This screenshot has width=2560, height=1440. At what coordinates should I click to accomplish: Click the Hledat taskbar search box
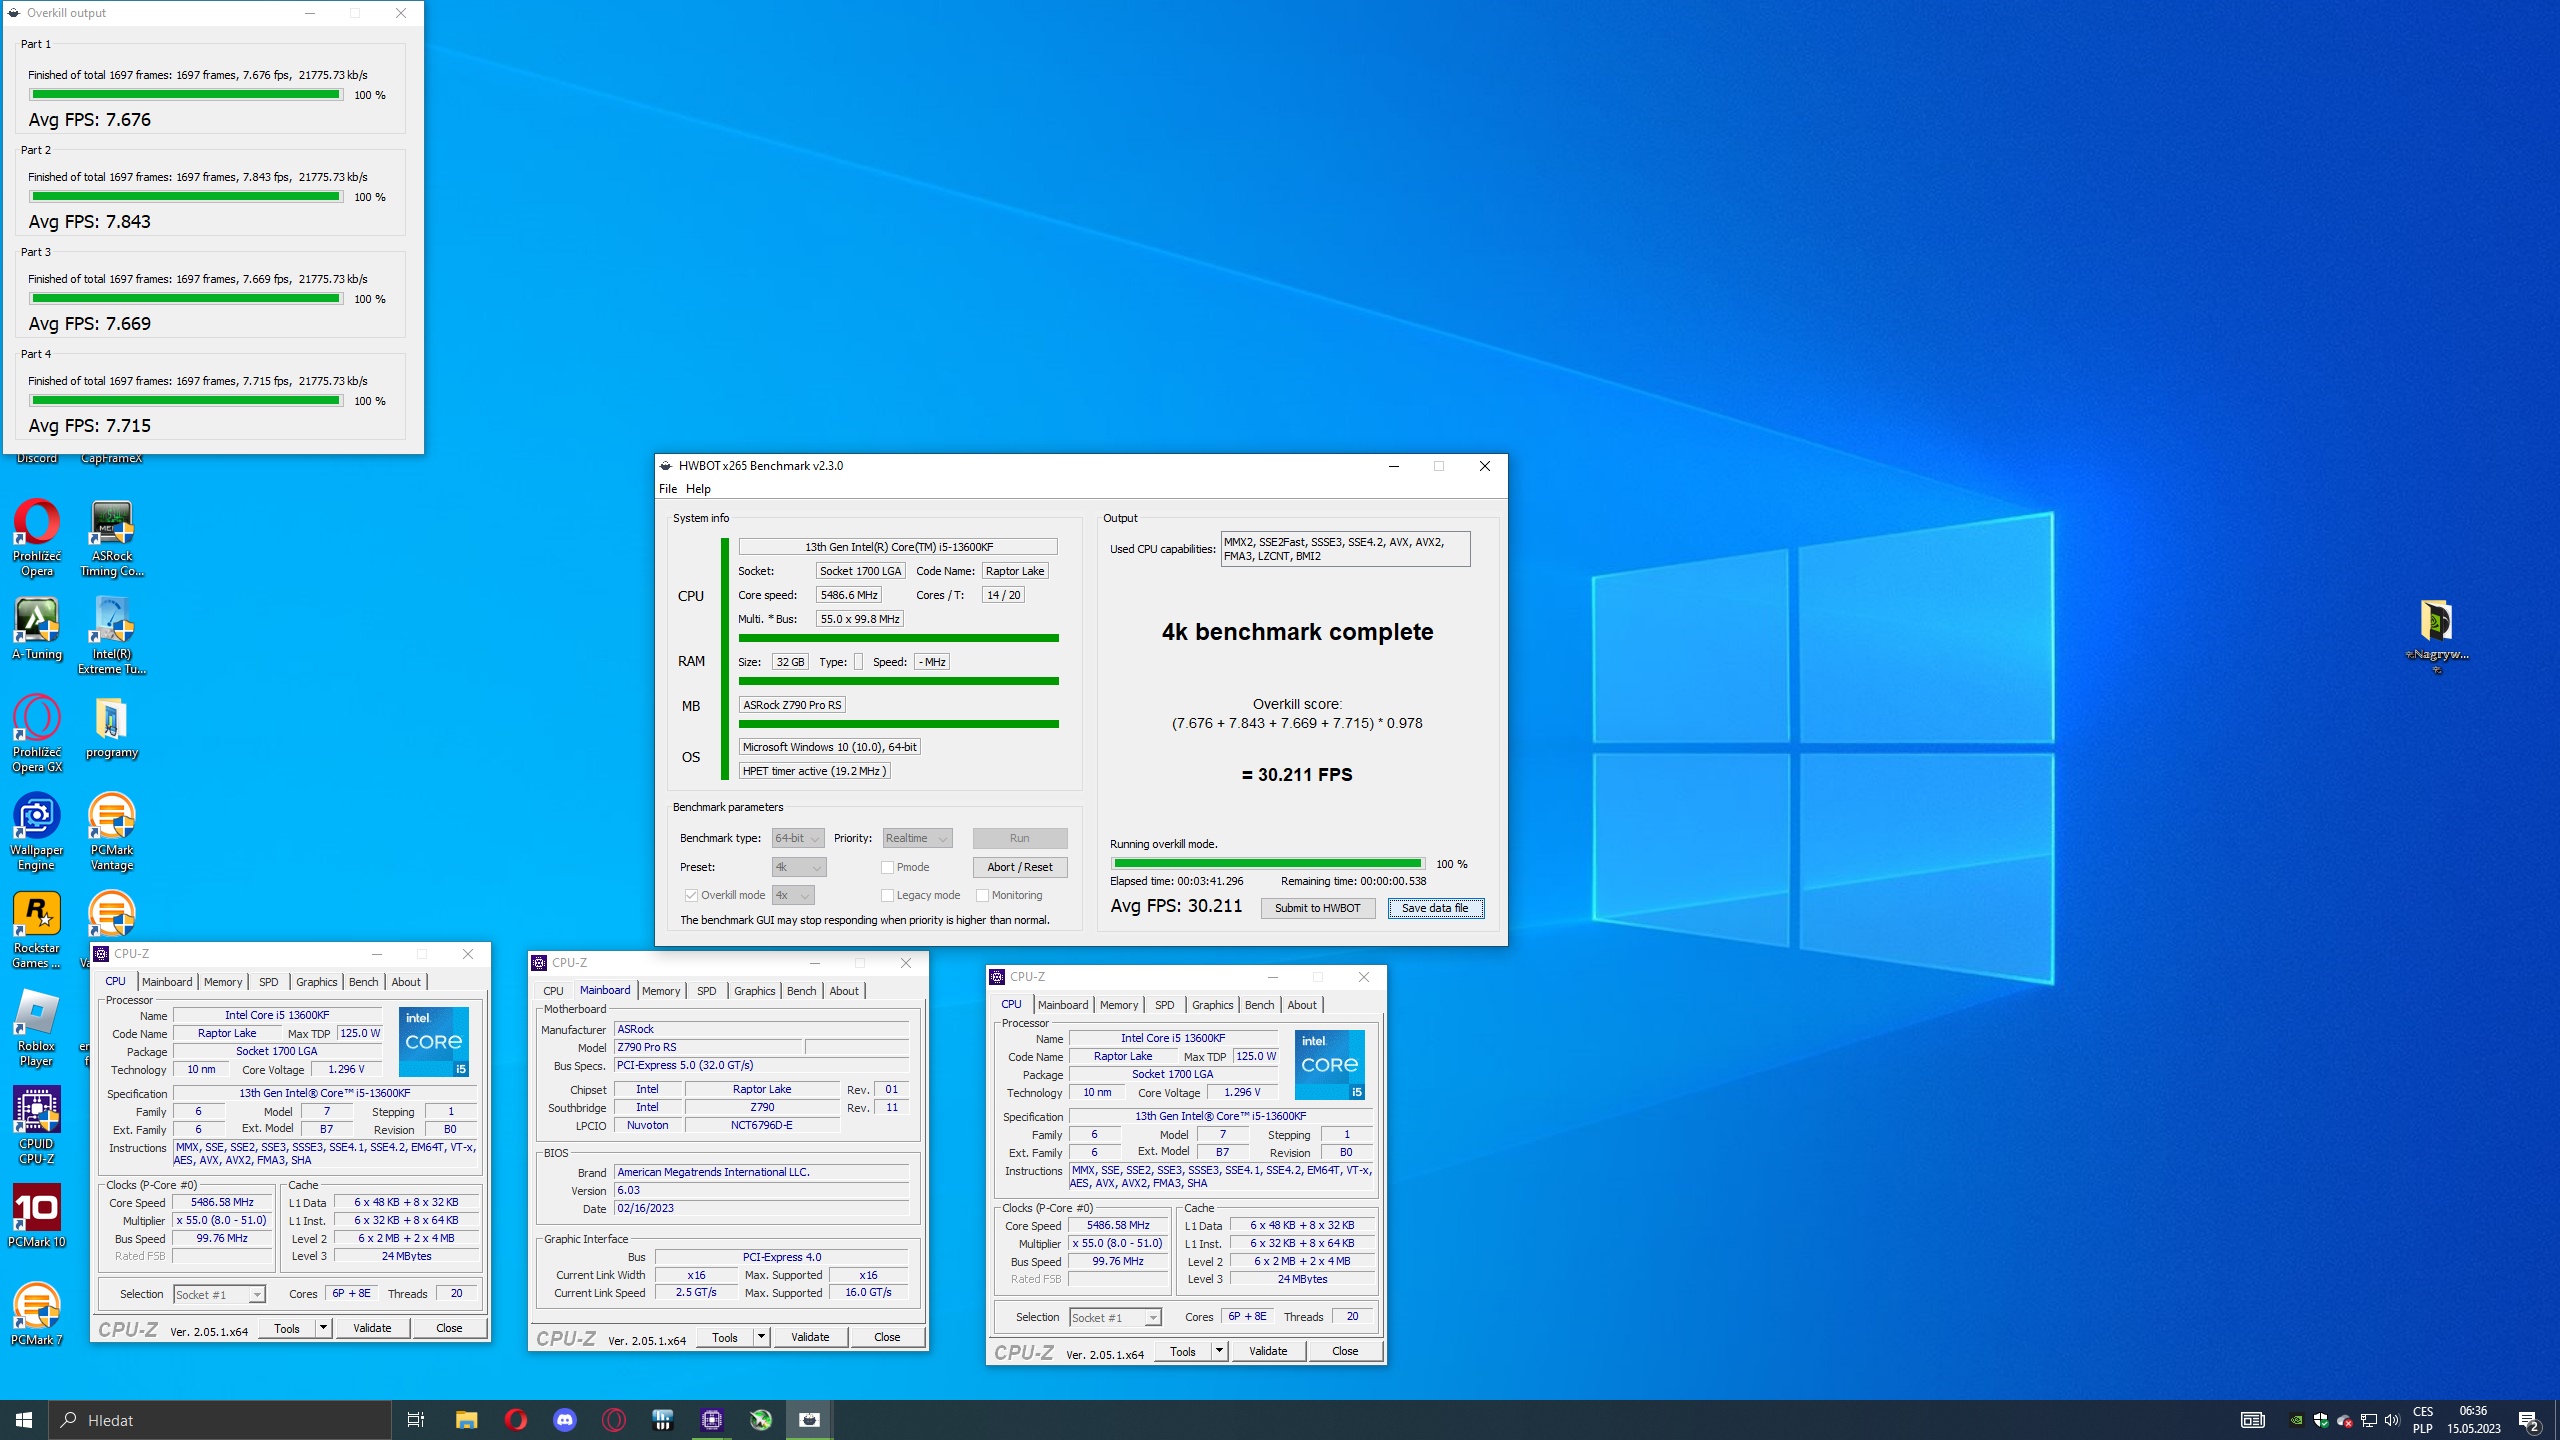pyautogui.click(x=220, y=1420)
